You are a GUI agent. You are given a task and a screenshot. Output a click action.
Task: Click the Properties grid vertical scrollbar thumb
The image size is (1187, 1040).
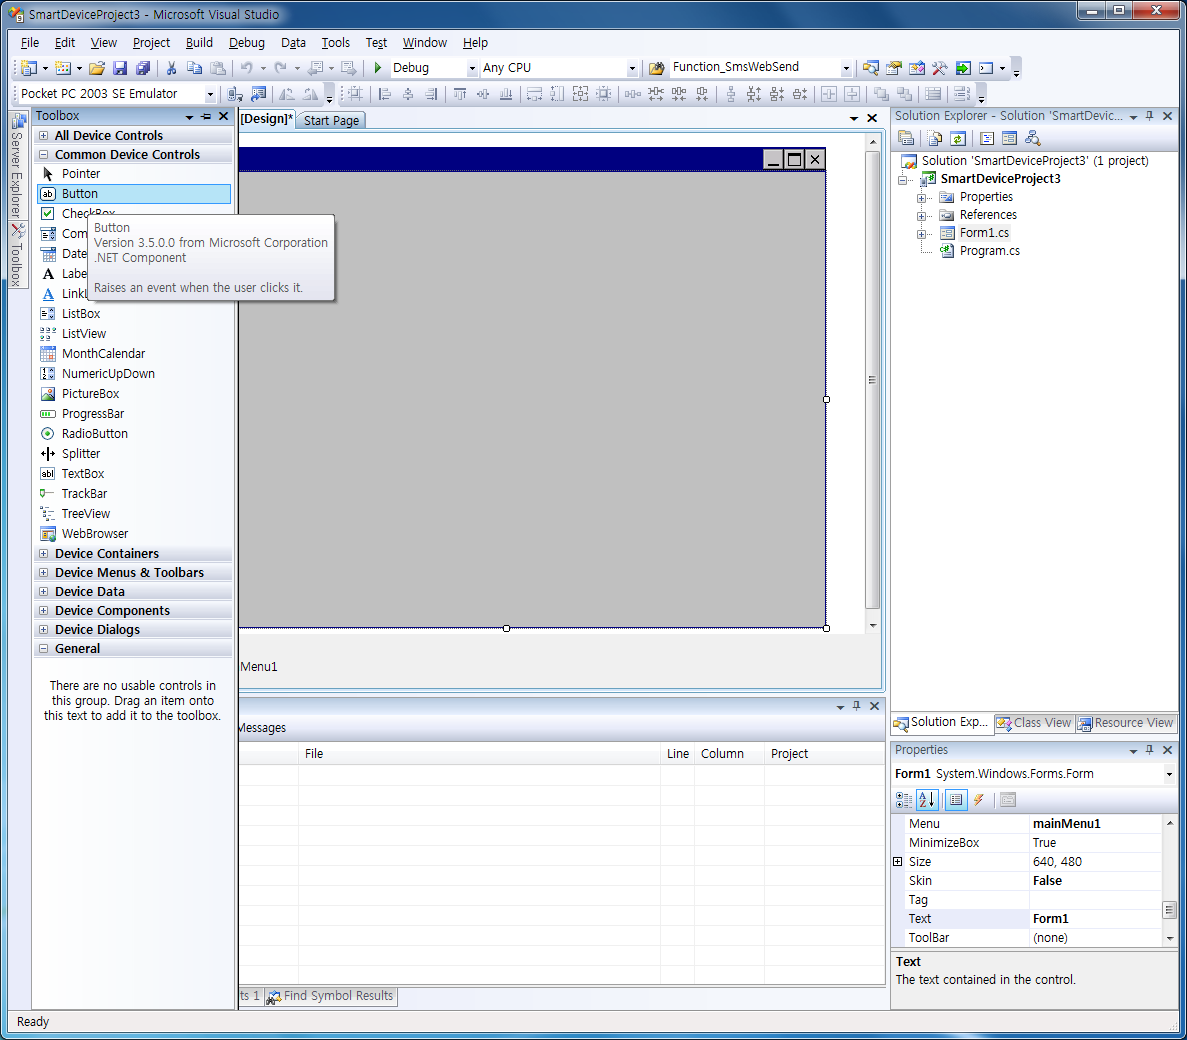coord(1169,909)
